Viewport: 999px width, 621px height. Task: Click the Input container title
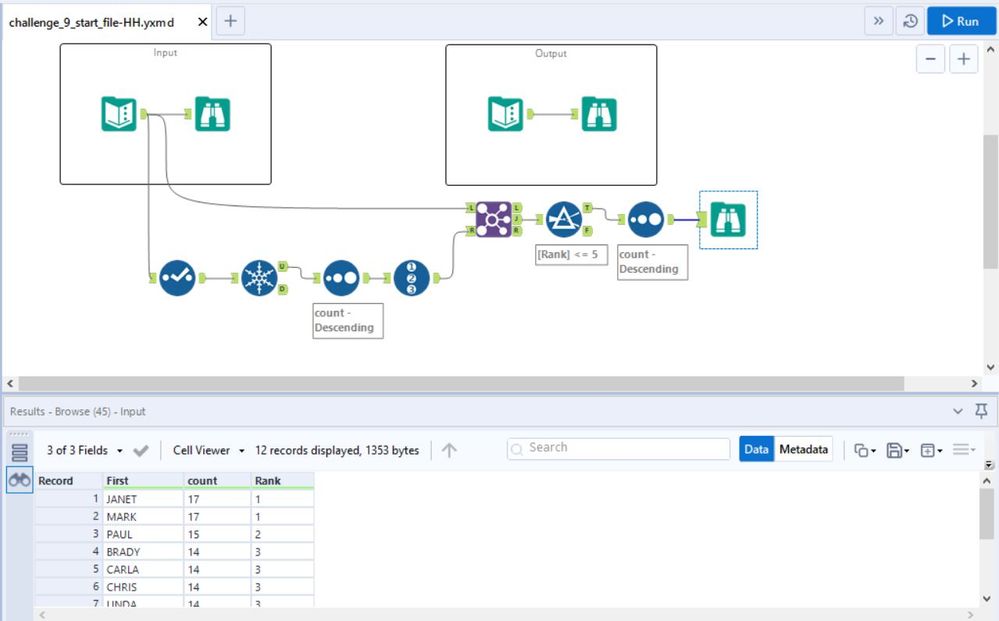click(165, 52)
